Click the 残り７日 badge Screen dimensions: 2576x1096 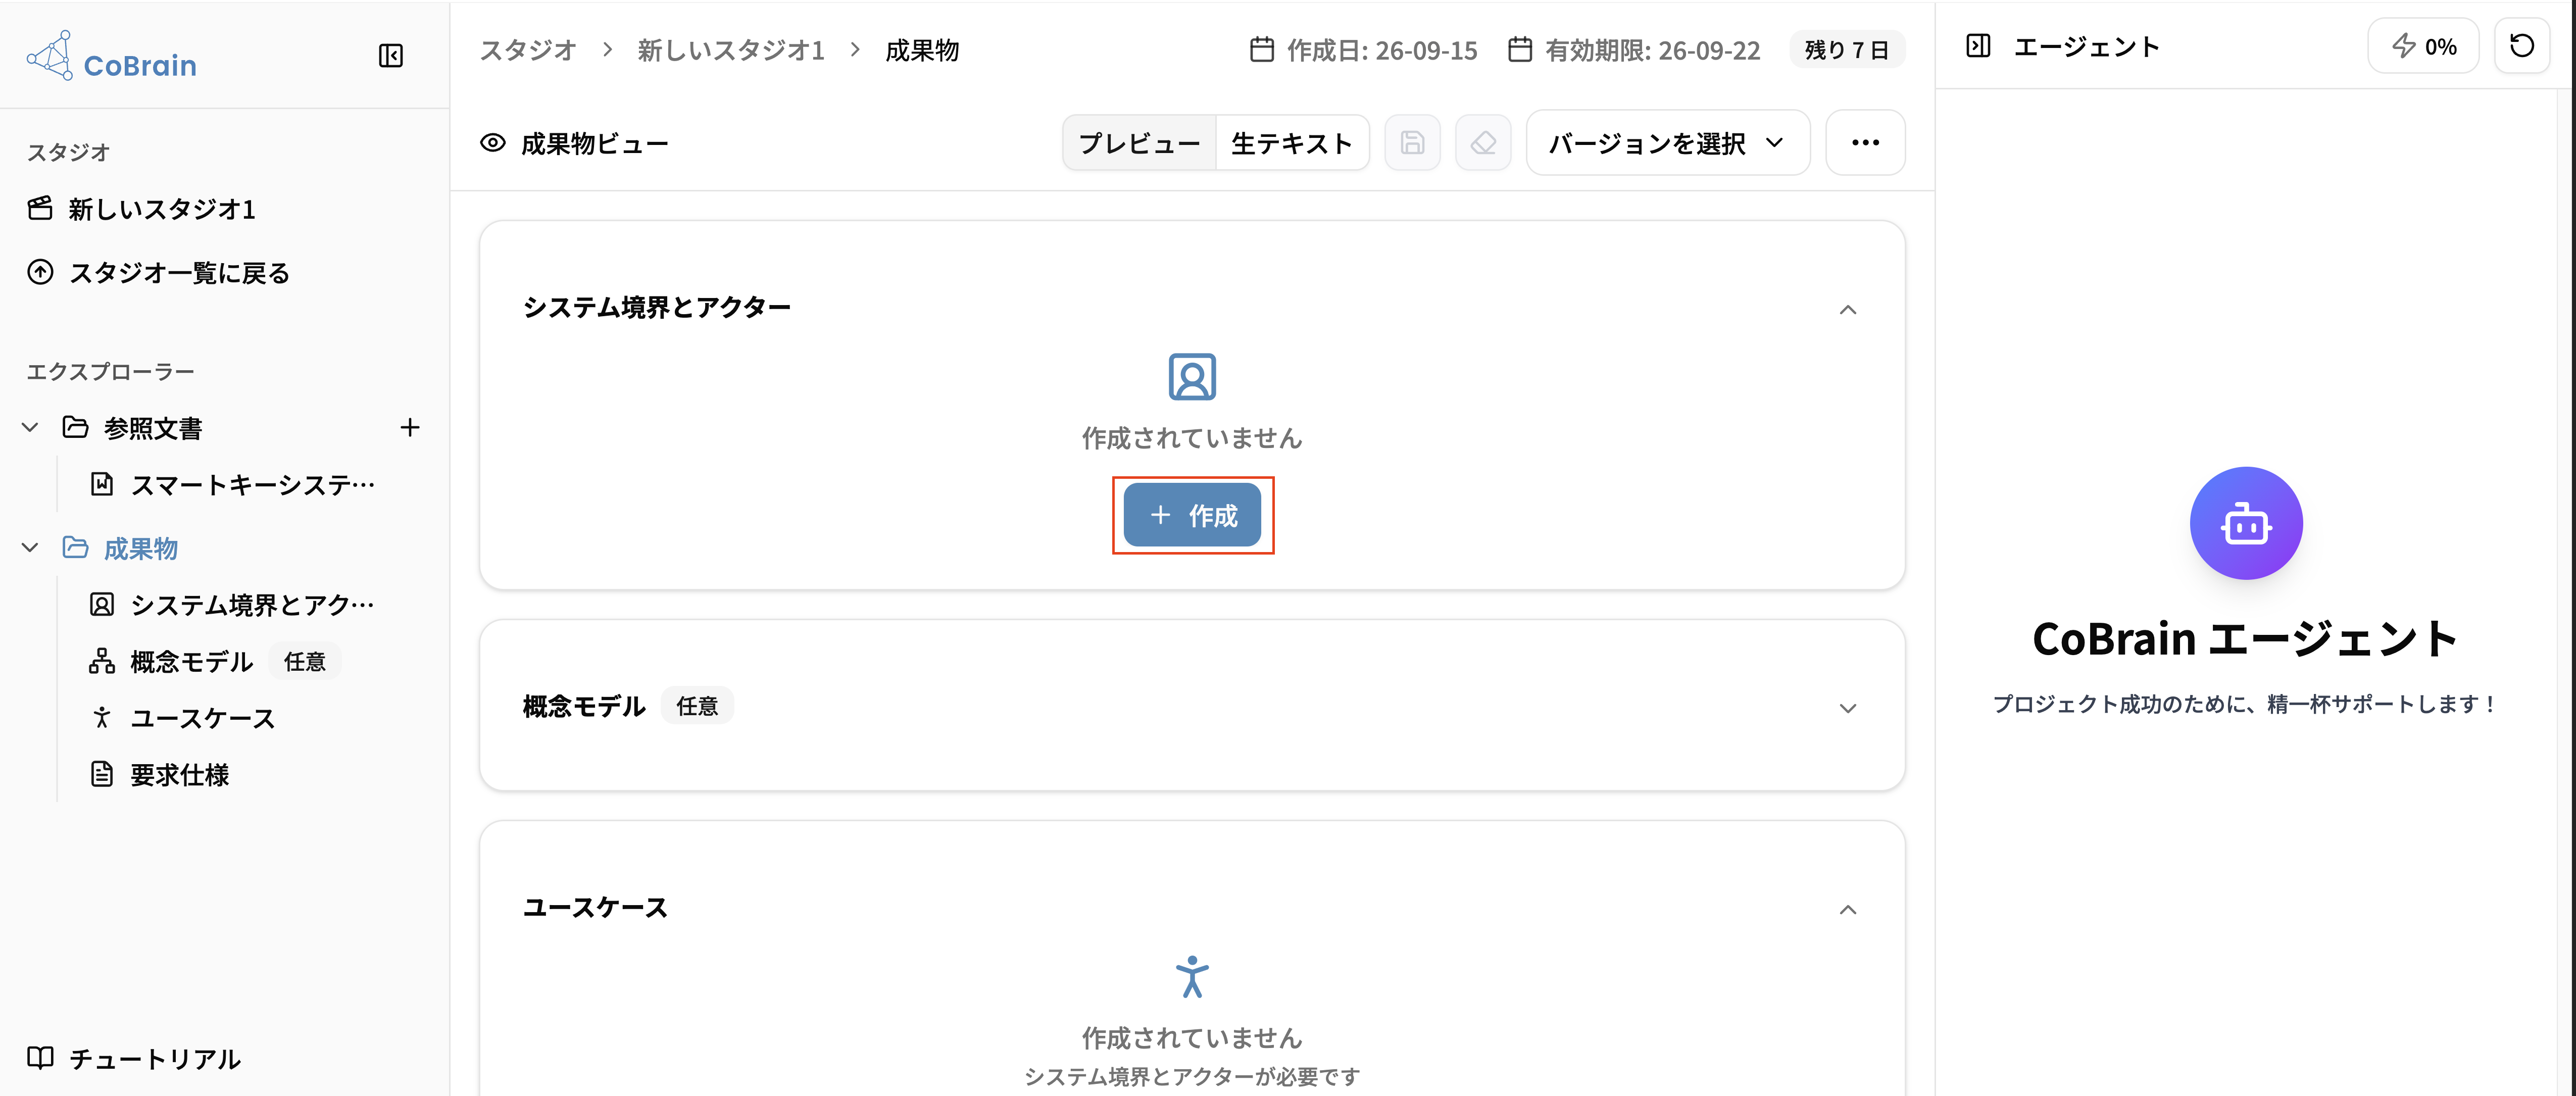(x=1846, y=50)
